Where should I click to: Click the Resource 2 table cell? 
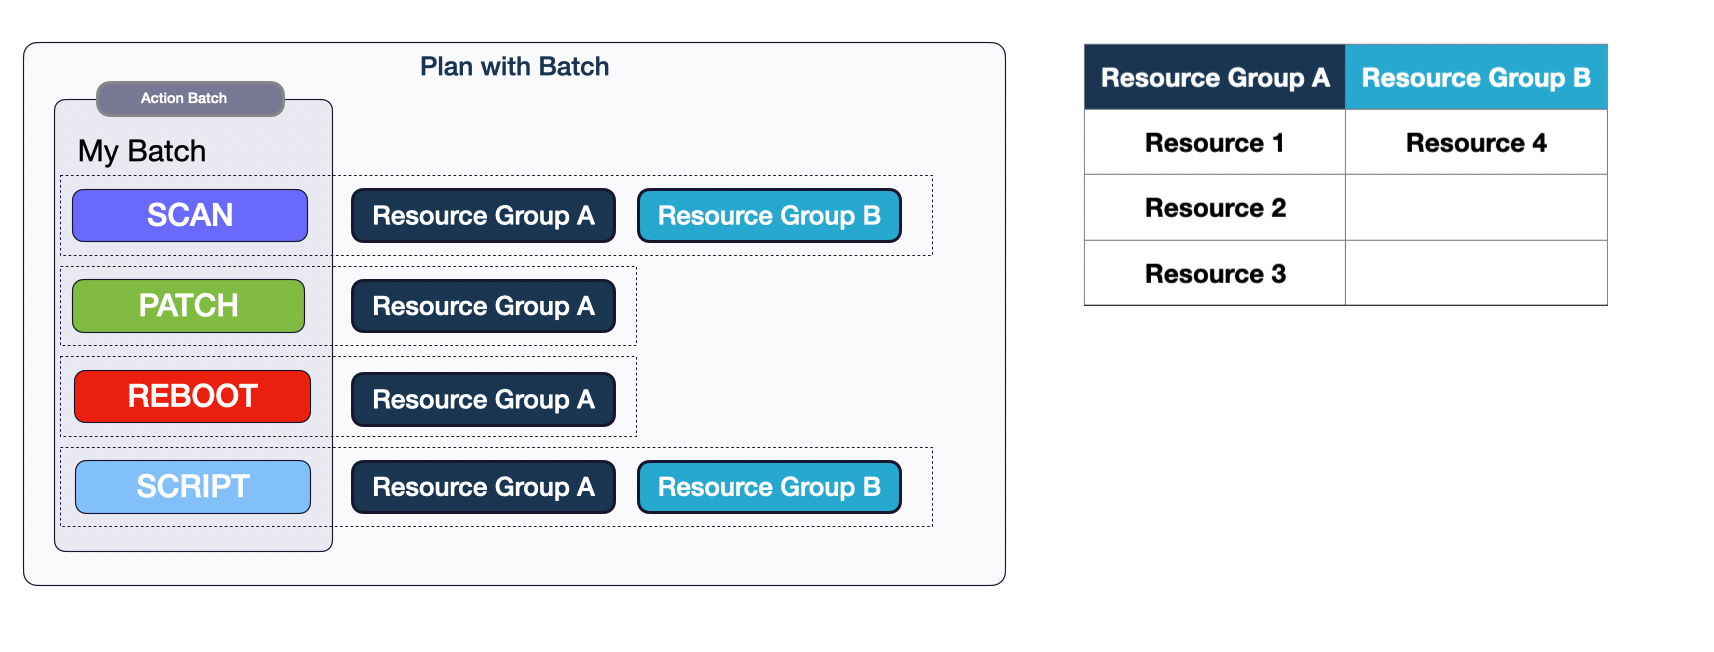point(1215,208)
